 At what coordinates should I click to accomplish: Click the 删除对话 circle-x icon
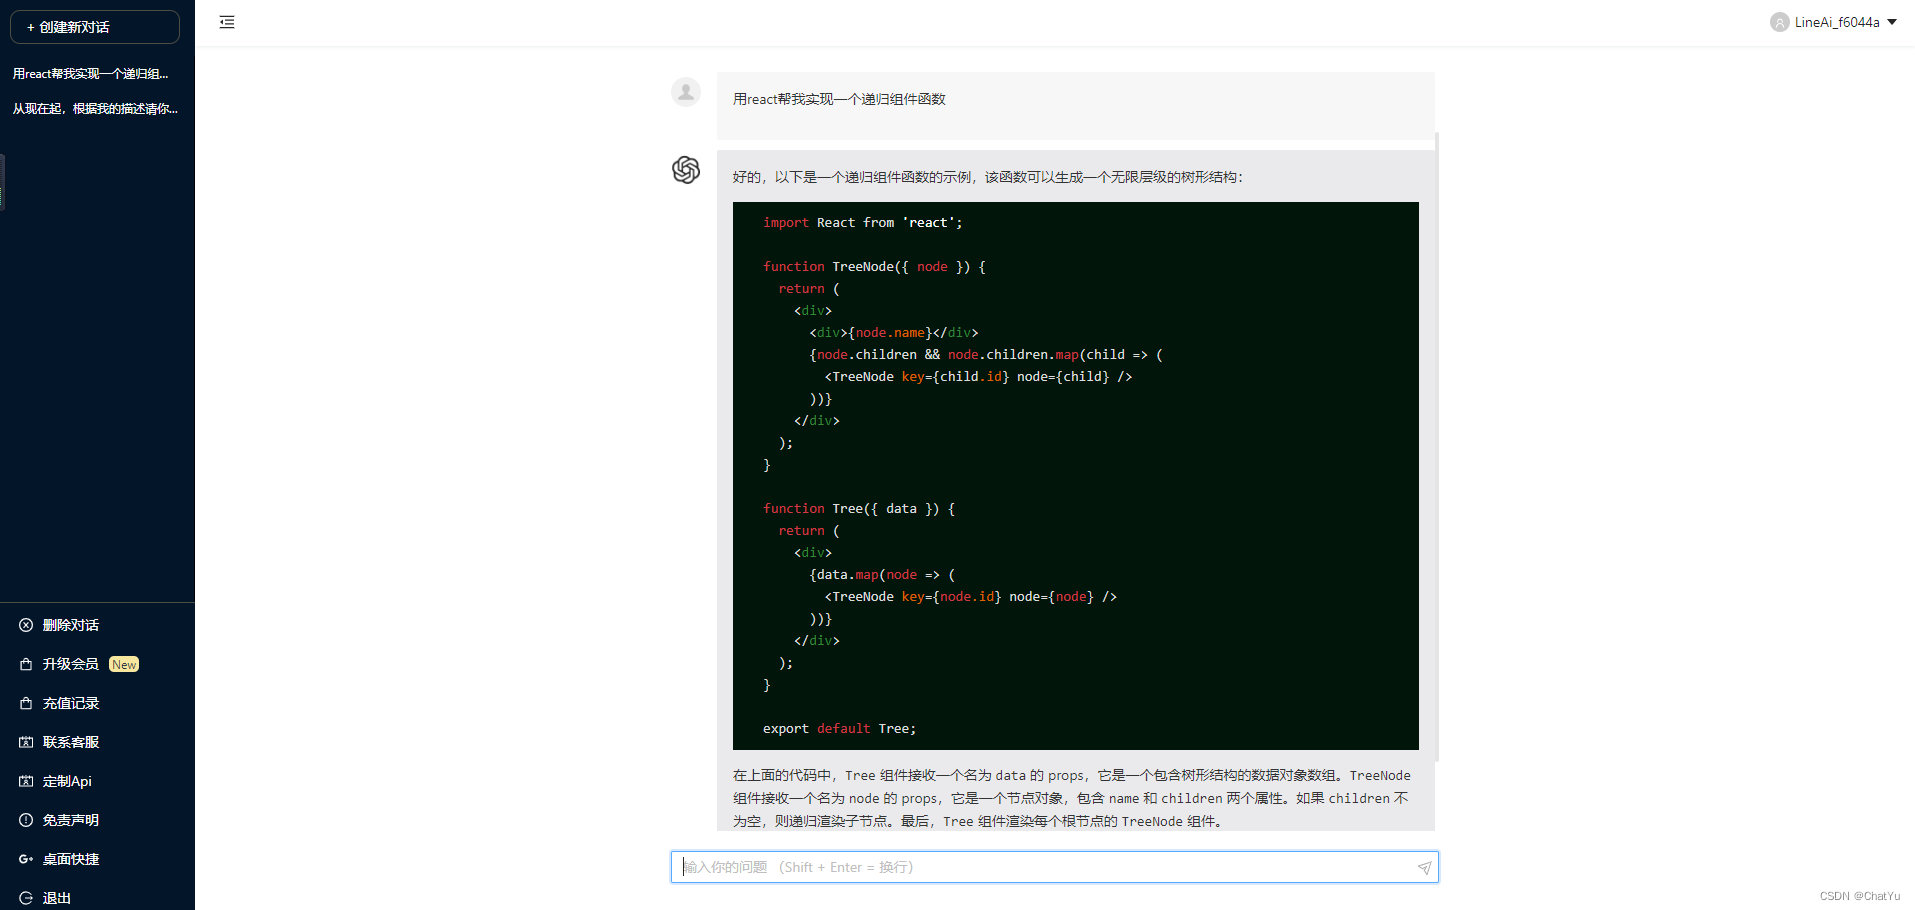[x=26, y=625]
